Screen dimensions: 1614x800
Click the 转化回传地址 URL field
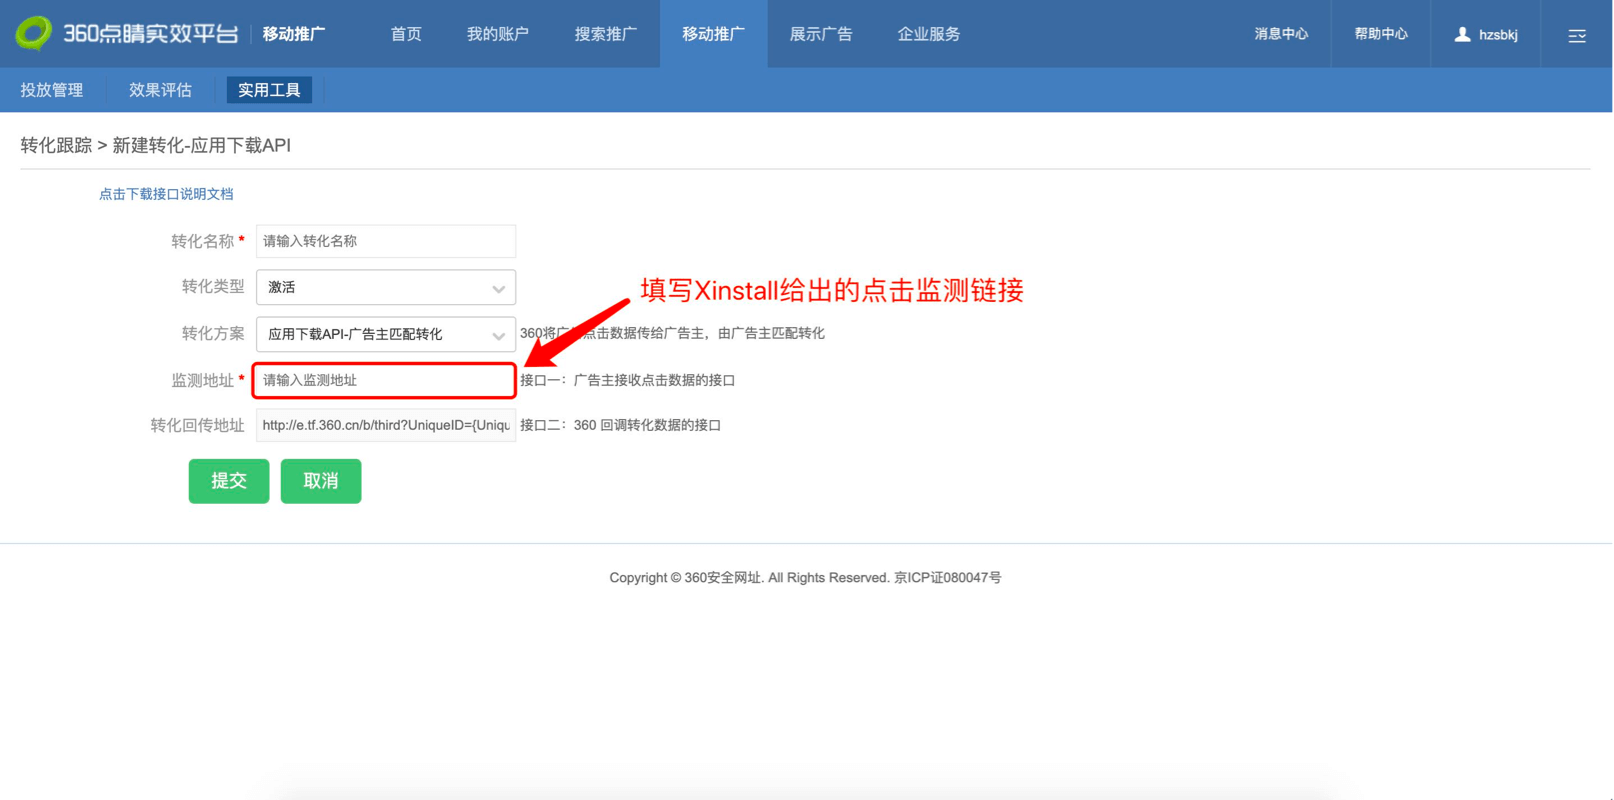point(386,425)
